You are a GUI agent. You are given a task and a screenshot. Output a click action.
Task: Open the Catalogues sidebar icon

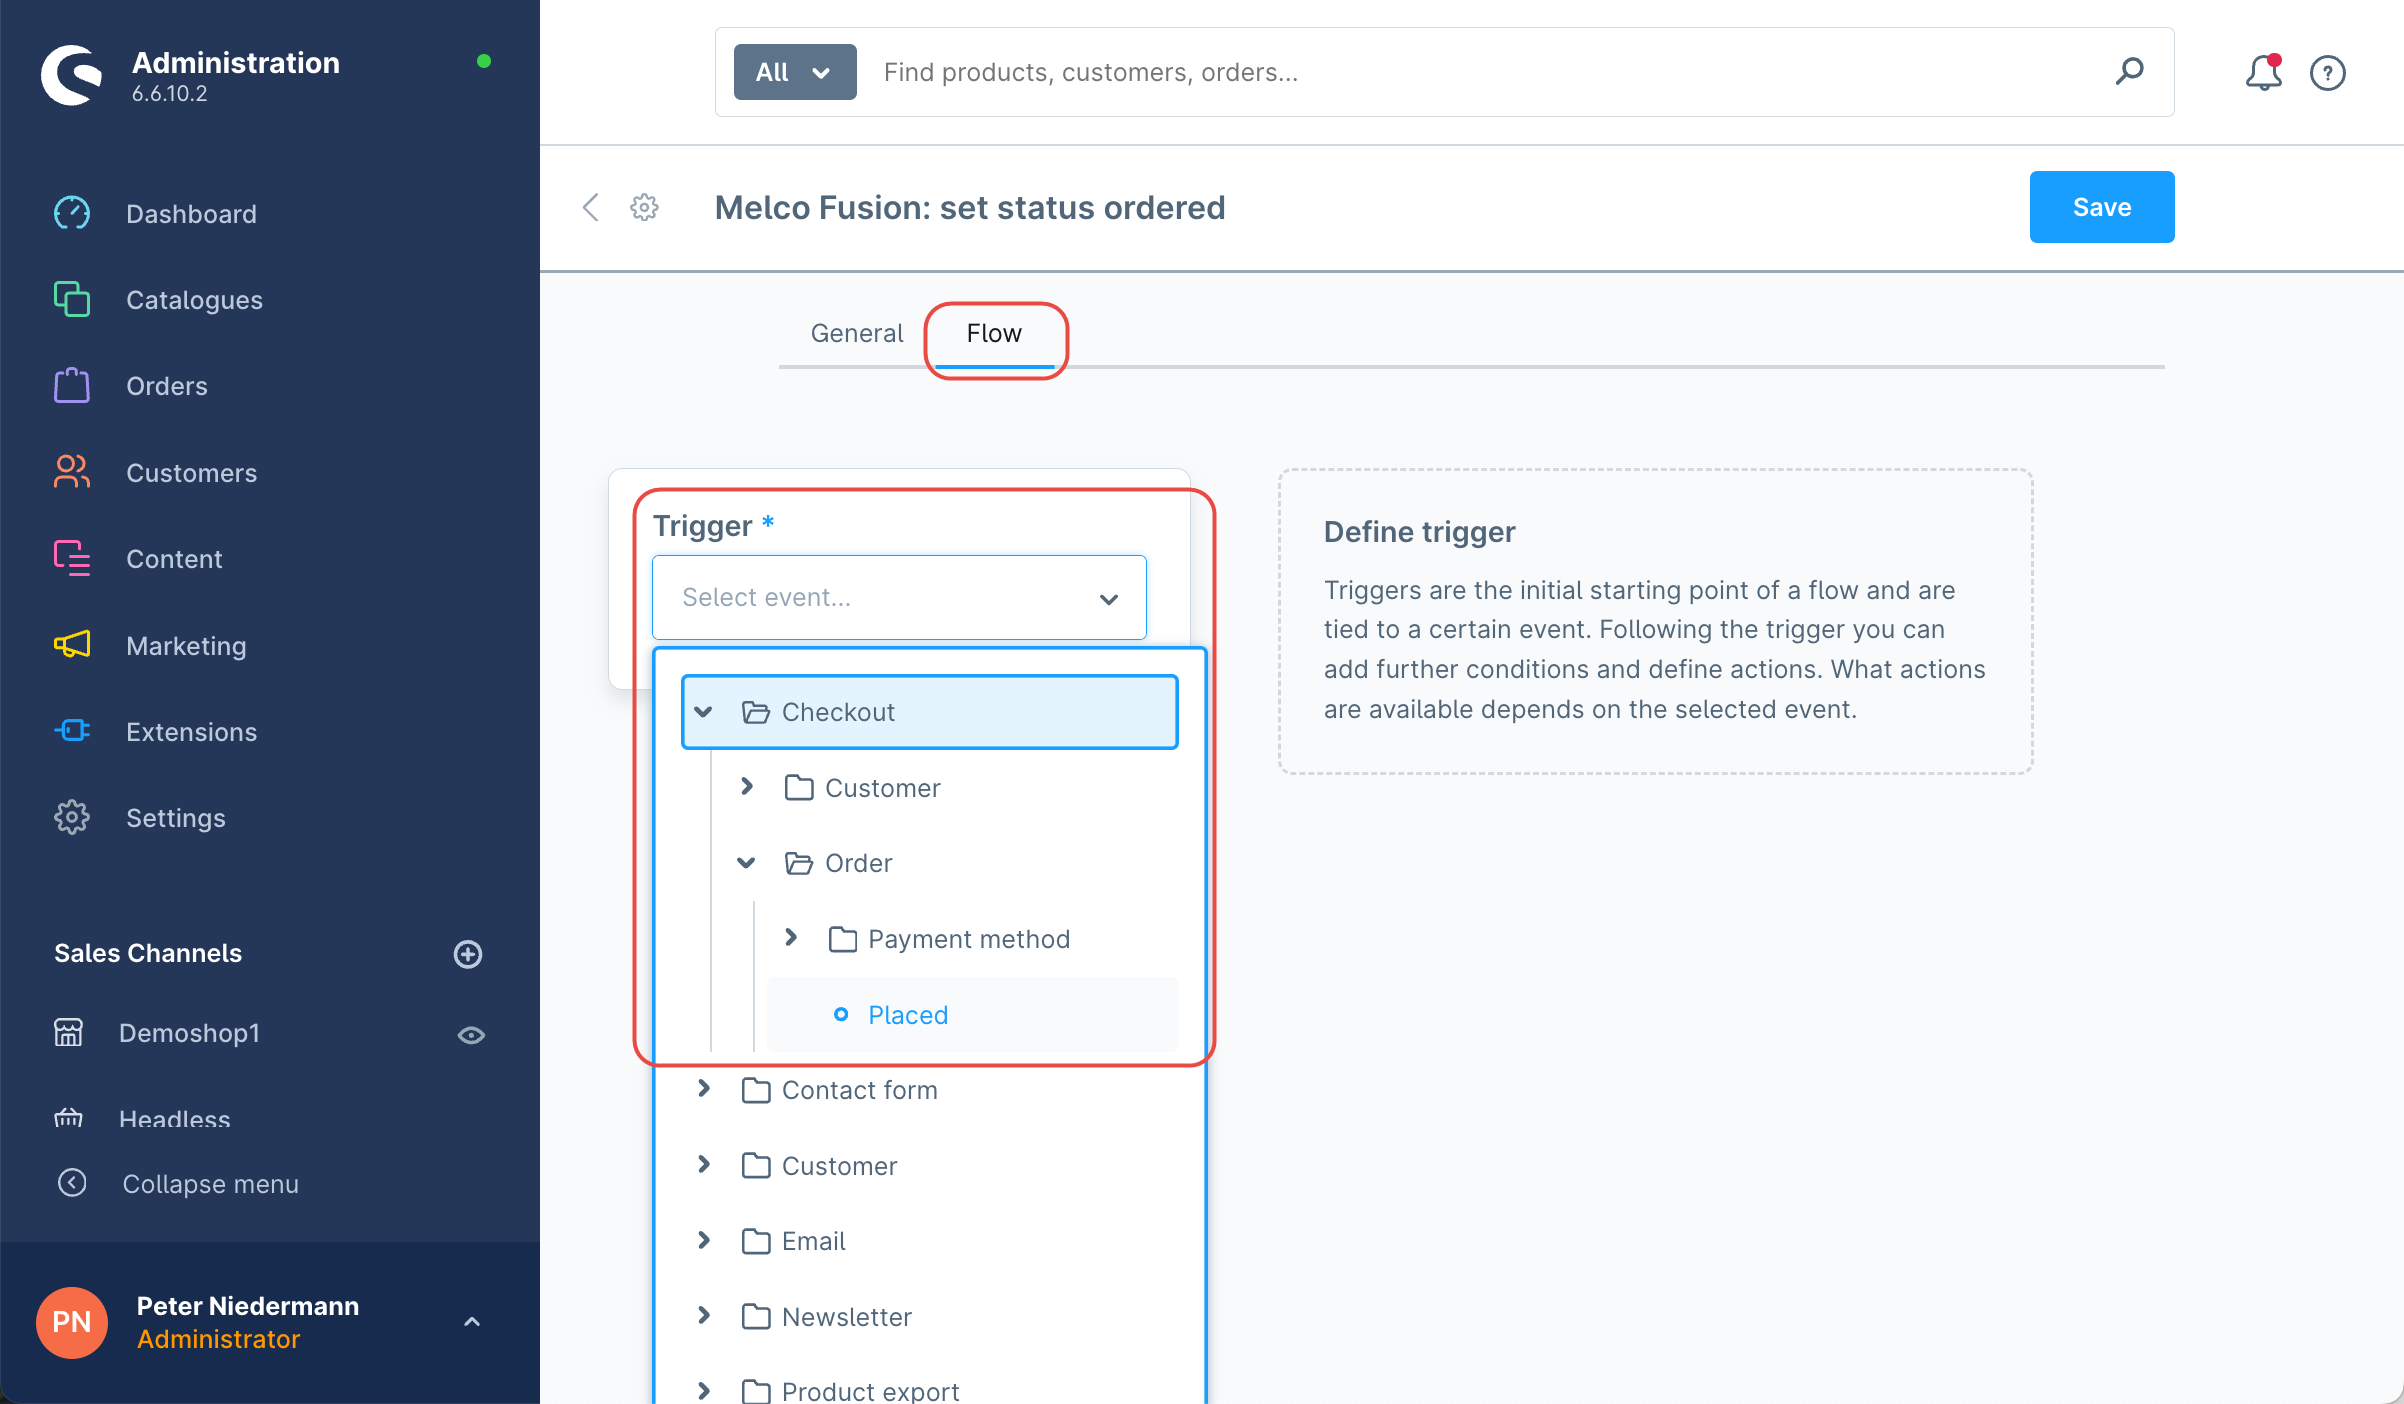point(72,299)
